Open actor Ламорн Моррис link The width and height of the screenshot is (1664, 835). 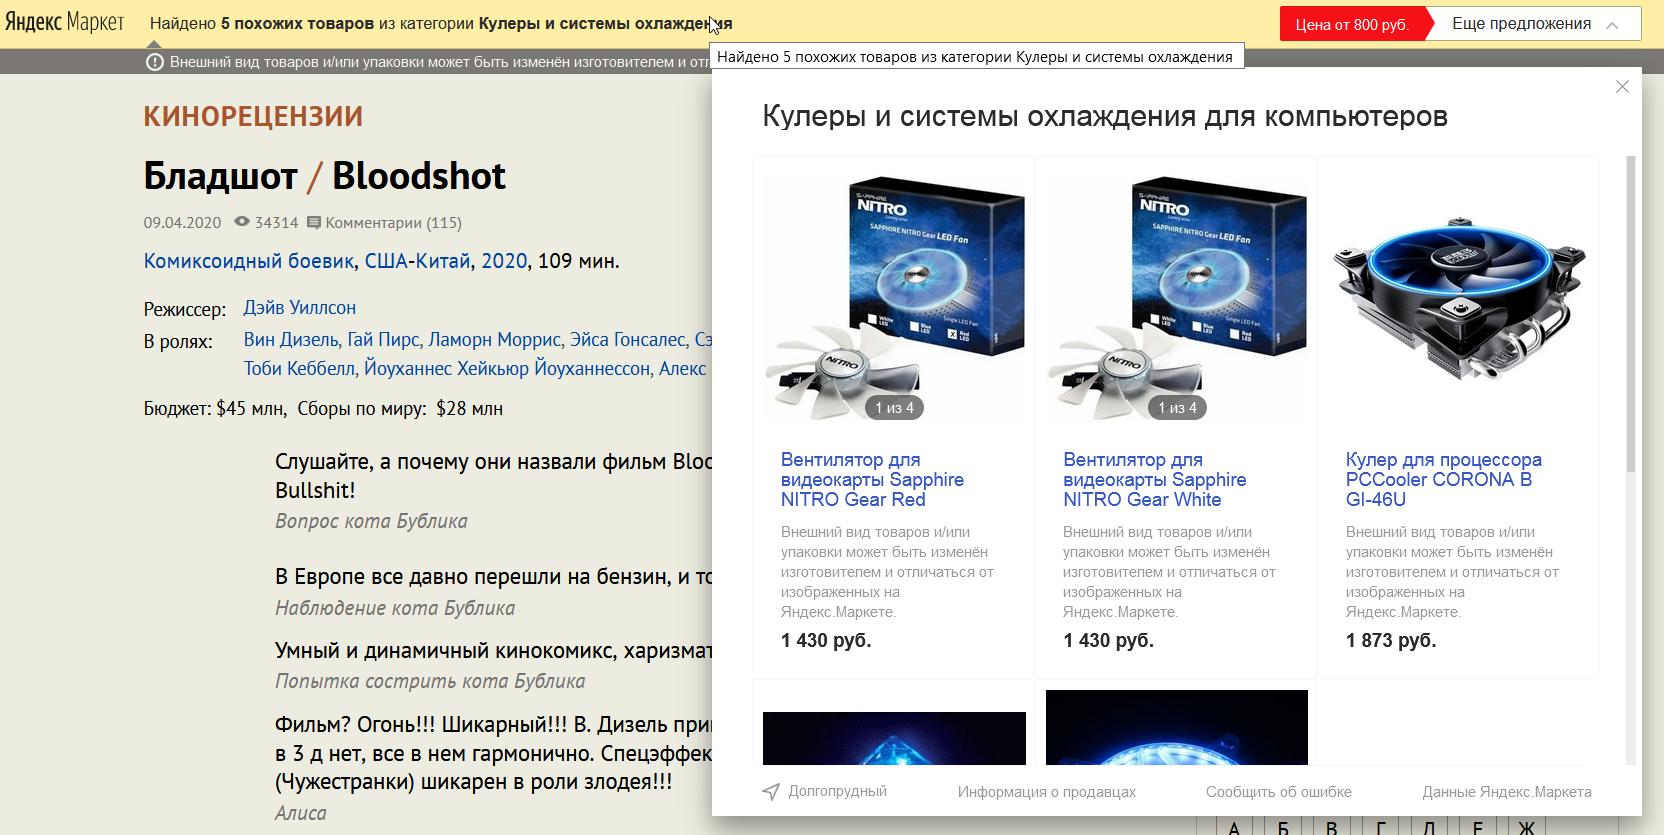point(495,340)
